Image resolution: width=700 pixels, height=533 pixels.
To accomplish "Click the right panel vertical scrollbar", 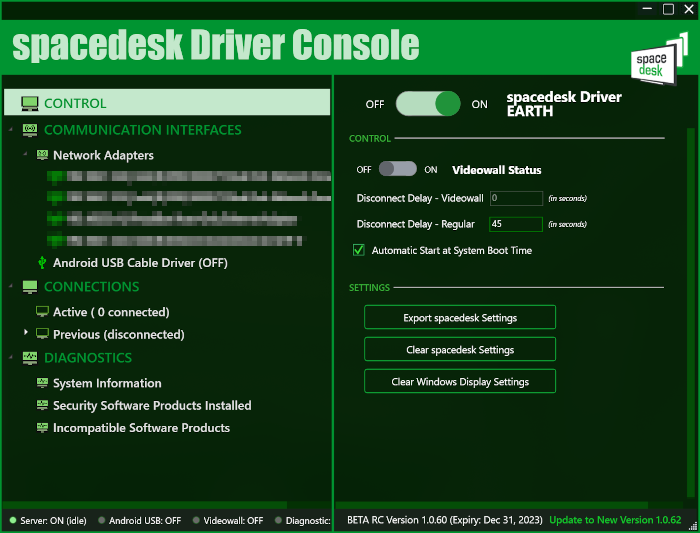I will [691, 312].
